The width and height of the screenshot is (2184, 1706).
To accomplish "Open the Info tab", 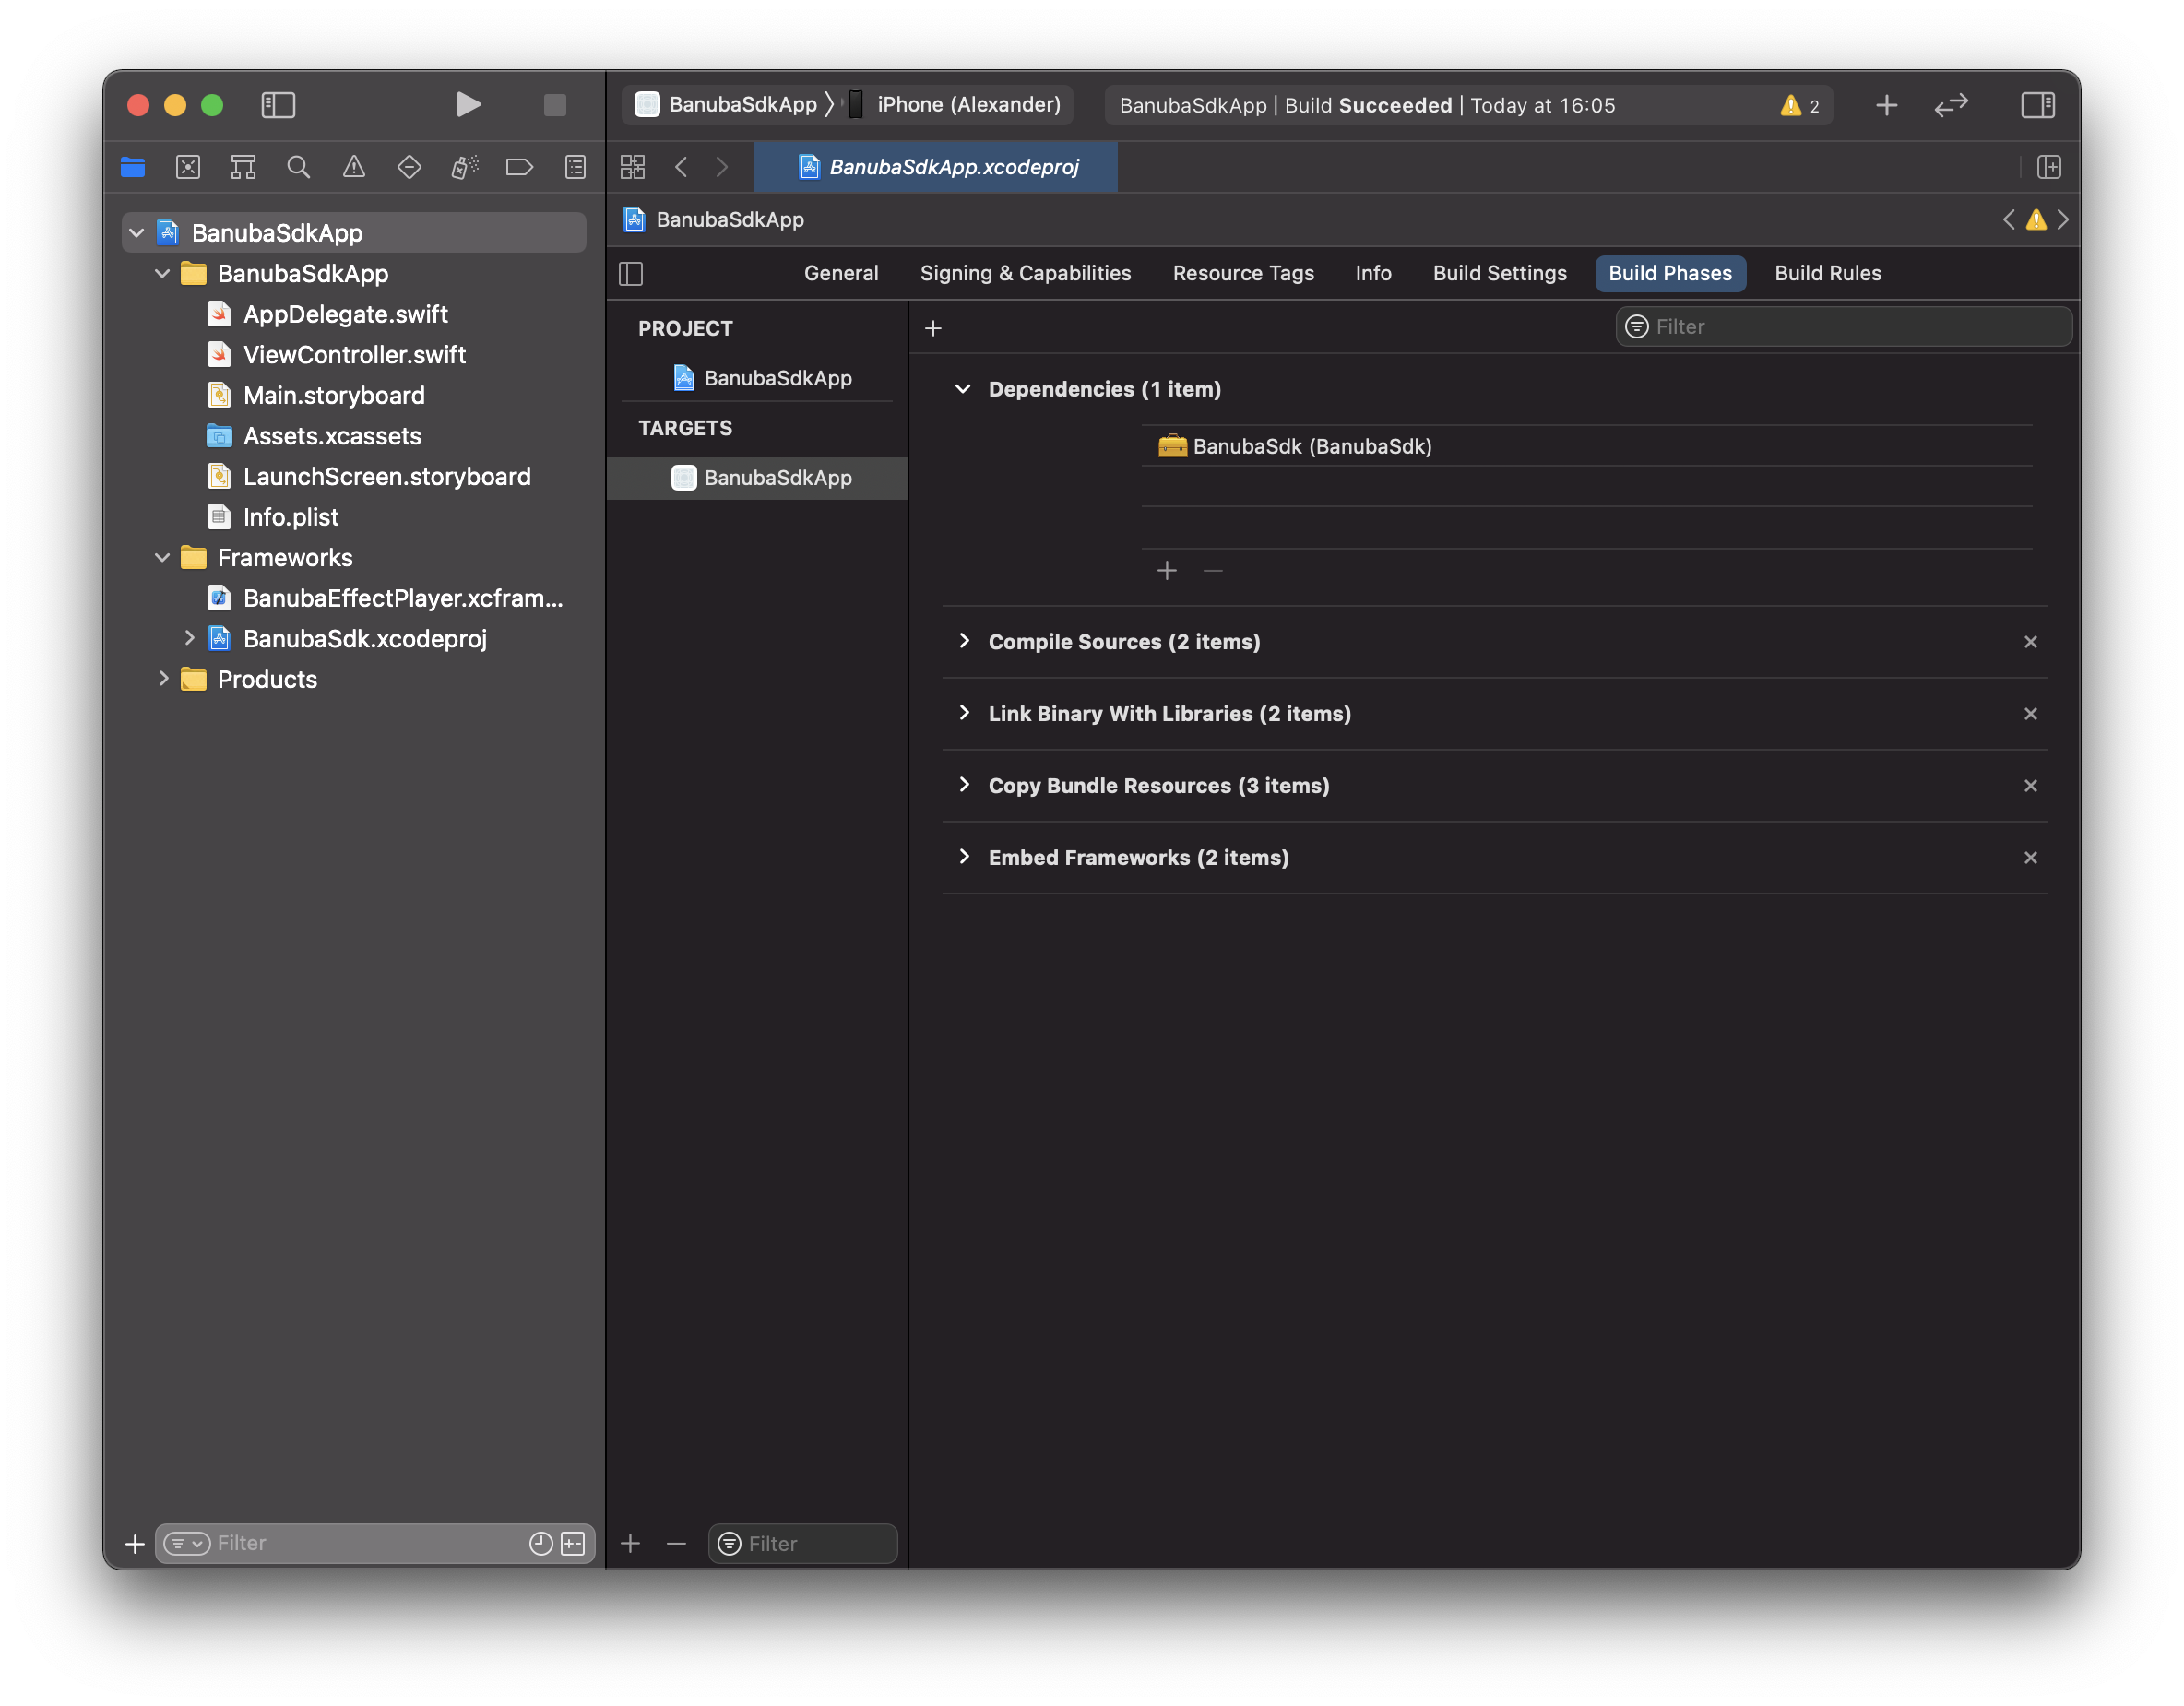I will point(1373,273).
